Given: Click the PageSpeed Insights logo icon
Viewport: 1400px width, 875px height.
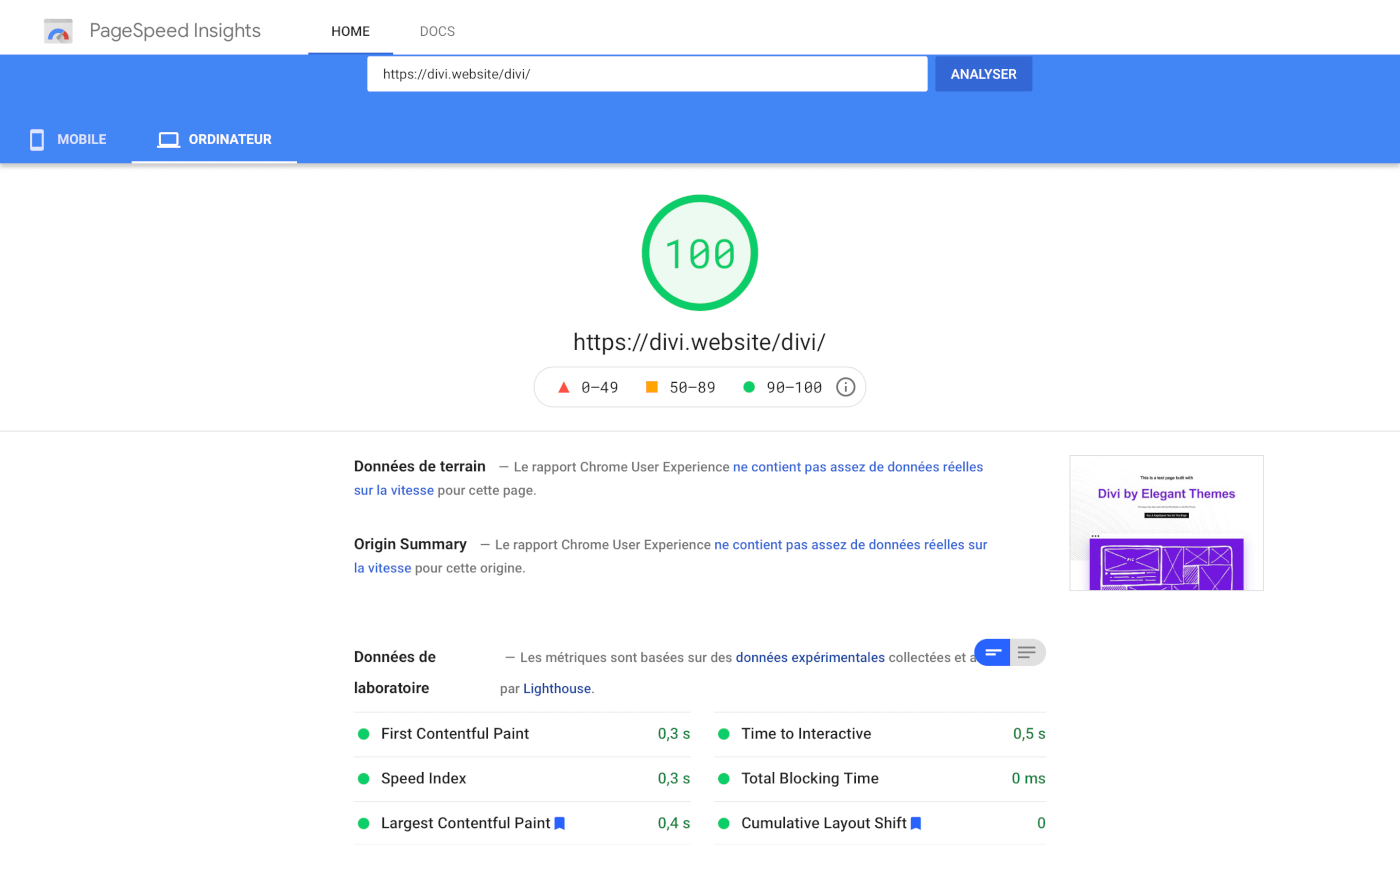Looking at the screenshot, I should (x=58, y=31).
